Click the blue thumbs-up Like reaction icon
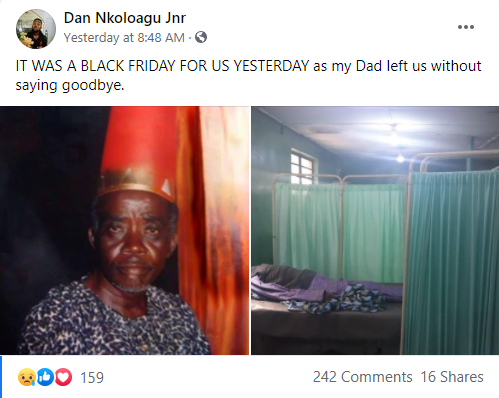The height and width of the screenshot is (398, 499). coord(45,377)
